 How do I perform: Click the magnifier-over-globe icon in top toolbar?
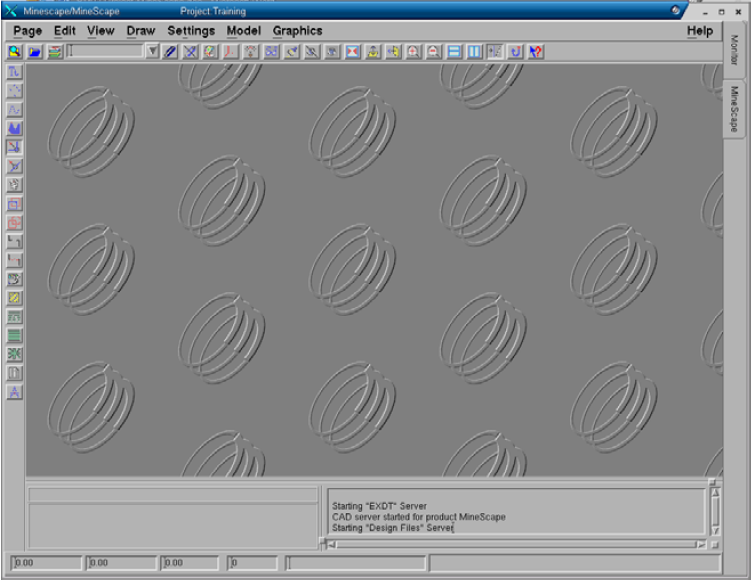click(14, 51)
